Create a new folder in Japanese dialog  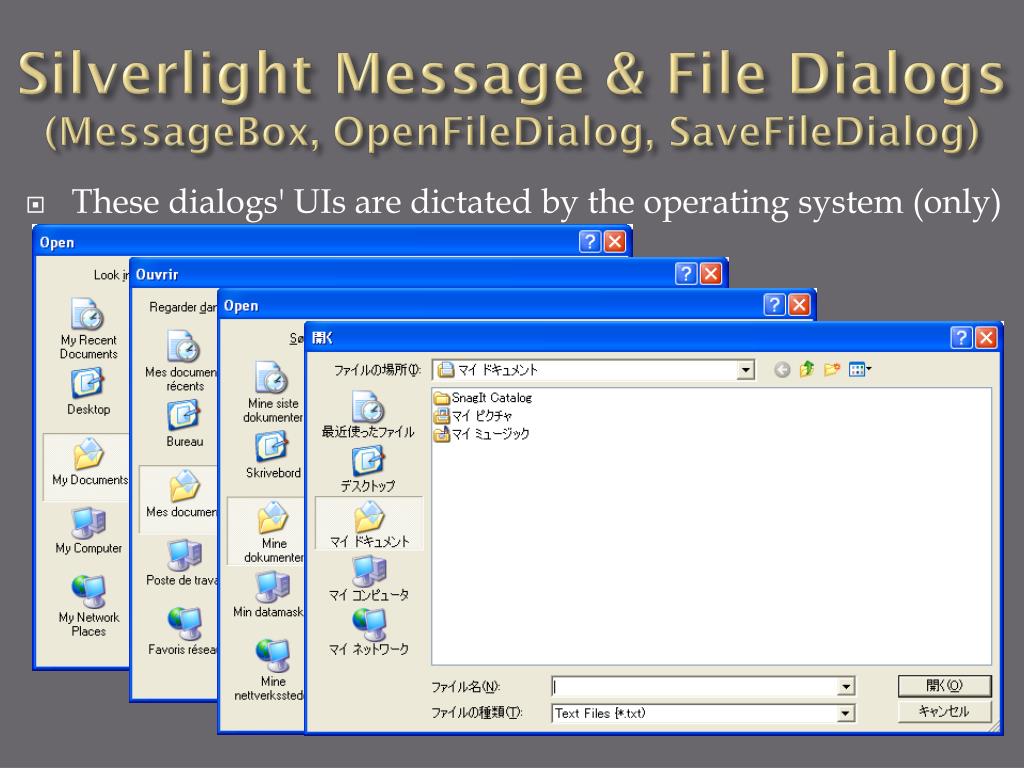click(831, 370)
